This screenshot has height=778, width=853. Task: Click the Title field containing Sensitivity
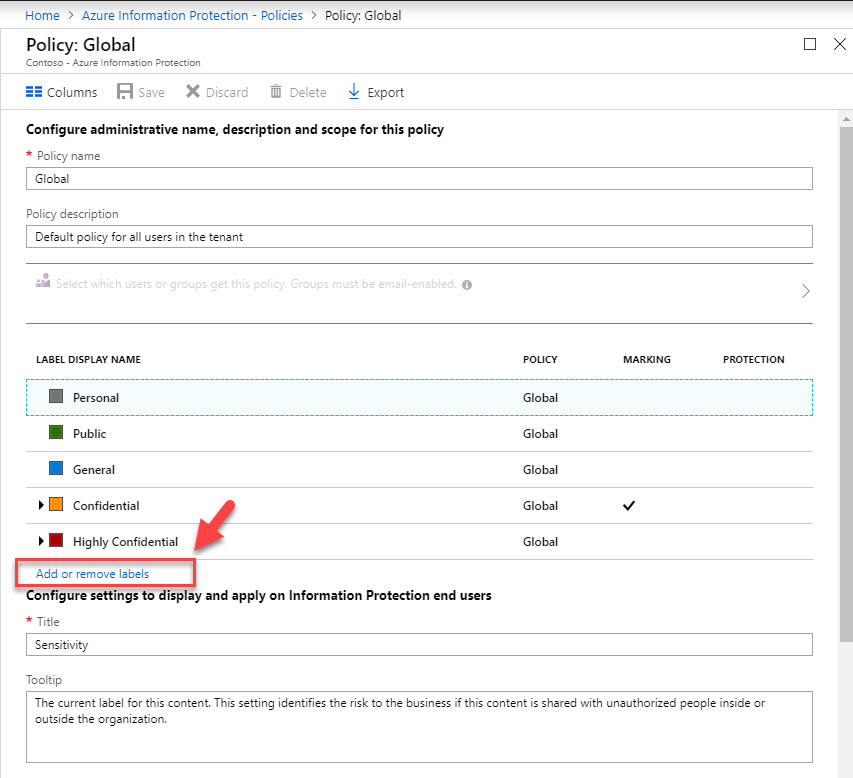point(419,645)
